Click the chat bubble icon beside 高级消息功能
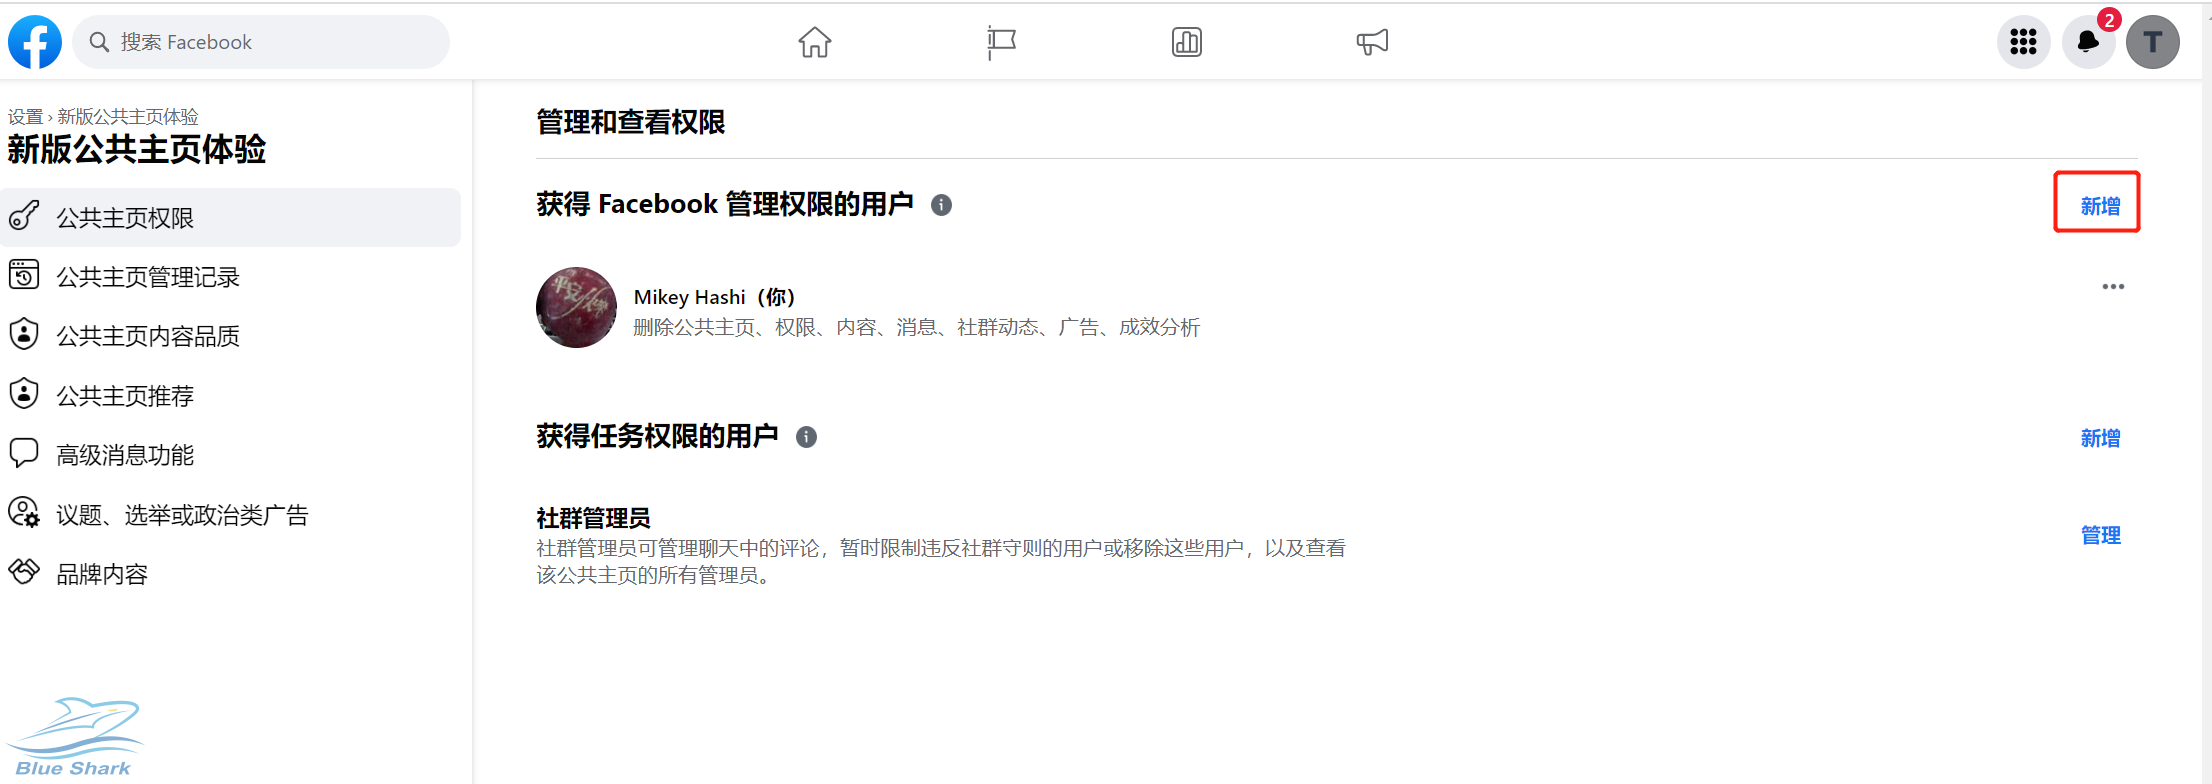The image size is (2212, 784). (24, 453)
